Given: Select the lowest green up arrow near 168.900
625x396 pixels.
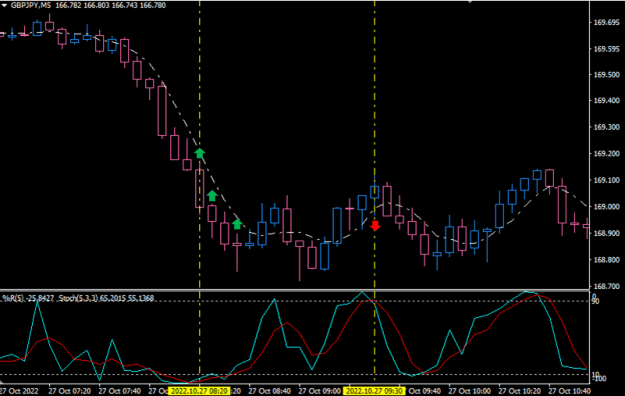Looking at the screenshot, I should [x=237, y=224].
